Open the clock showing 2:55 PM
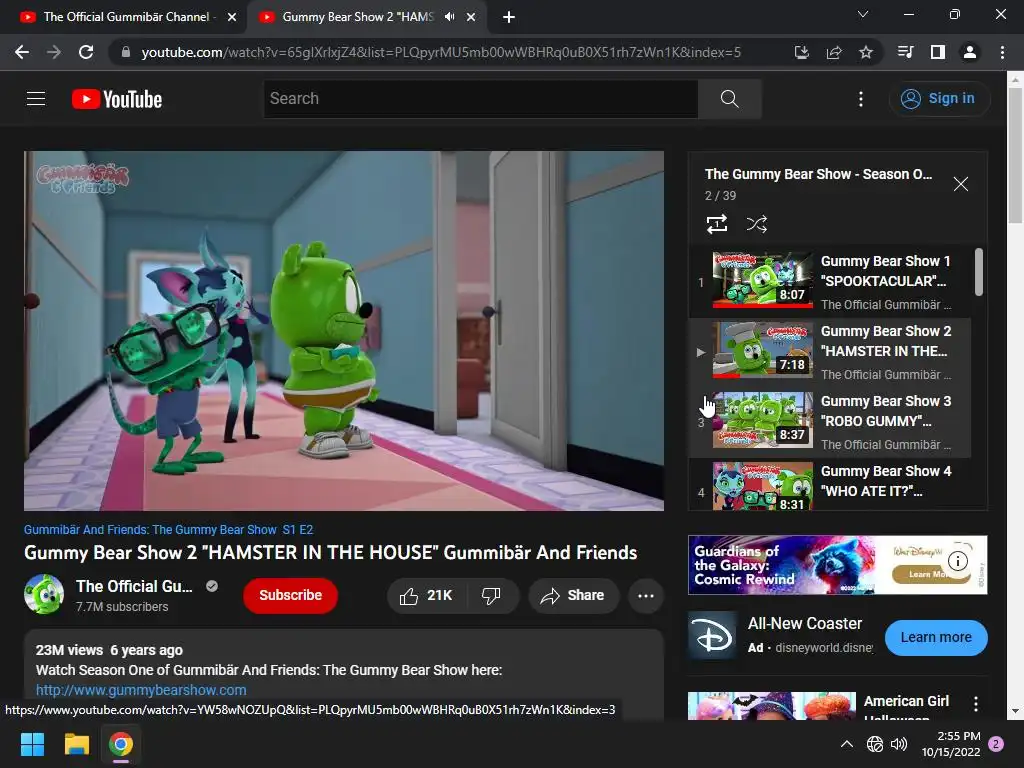 951,744
